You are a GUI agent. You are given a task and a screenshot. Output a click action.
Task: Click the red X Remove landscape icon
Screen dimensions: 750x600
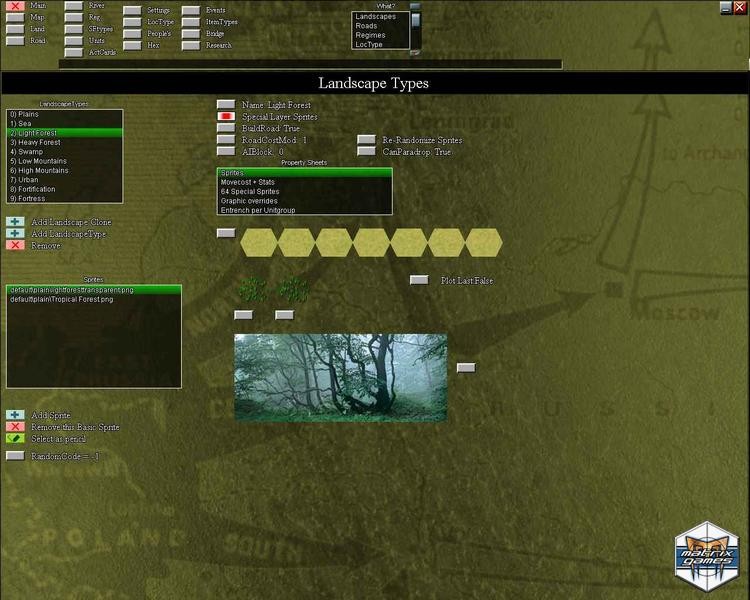point(15,245)
